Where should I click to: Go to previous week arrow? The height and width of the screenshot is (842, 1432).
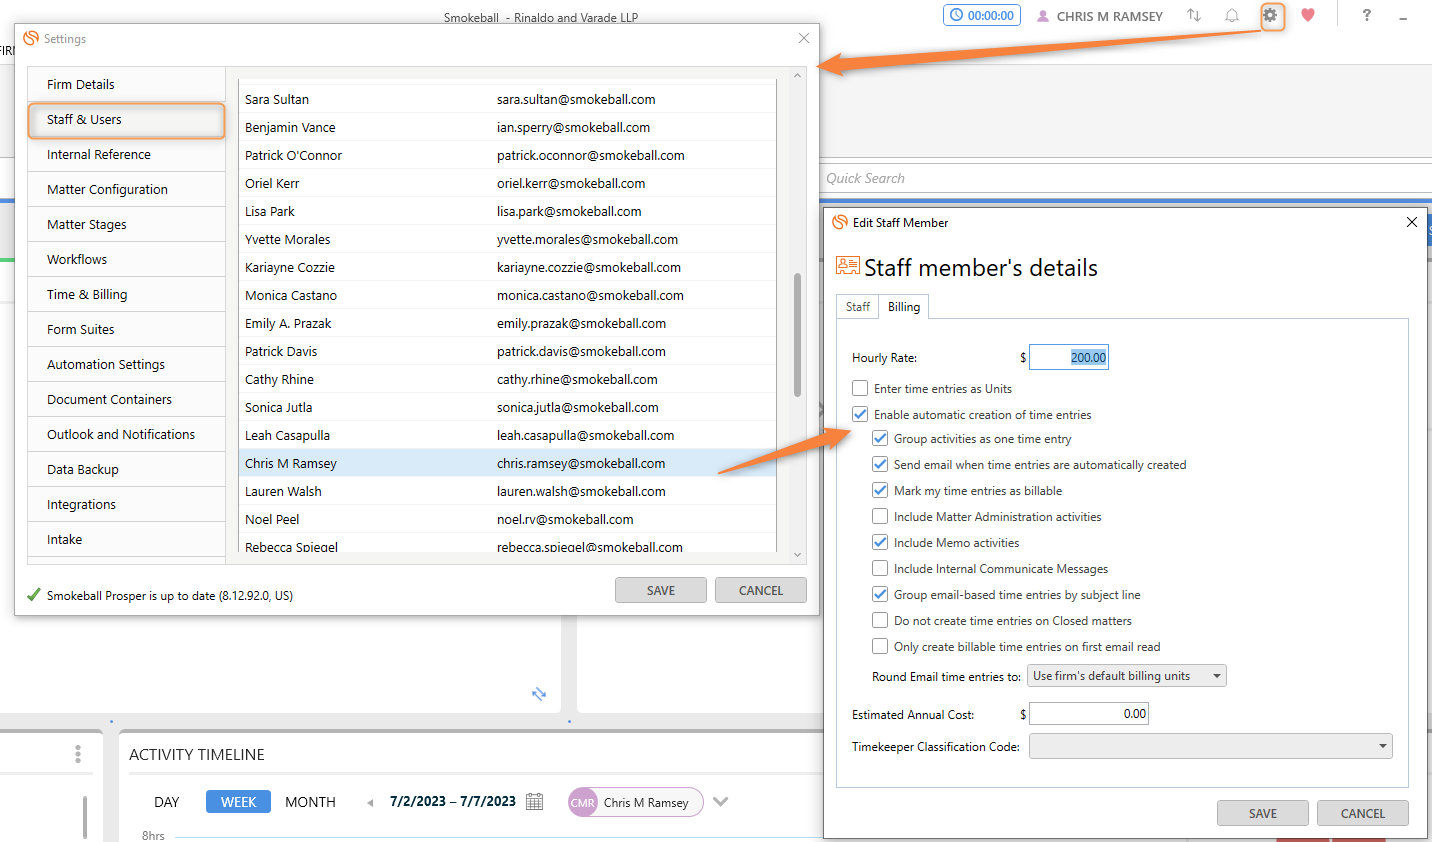pos(370,802)
